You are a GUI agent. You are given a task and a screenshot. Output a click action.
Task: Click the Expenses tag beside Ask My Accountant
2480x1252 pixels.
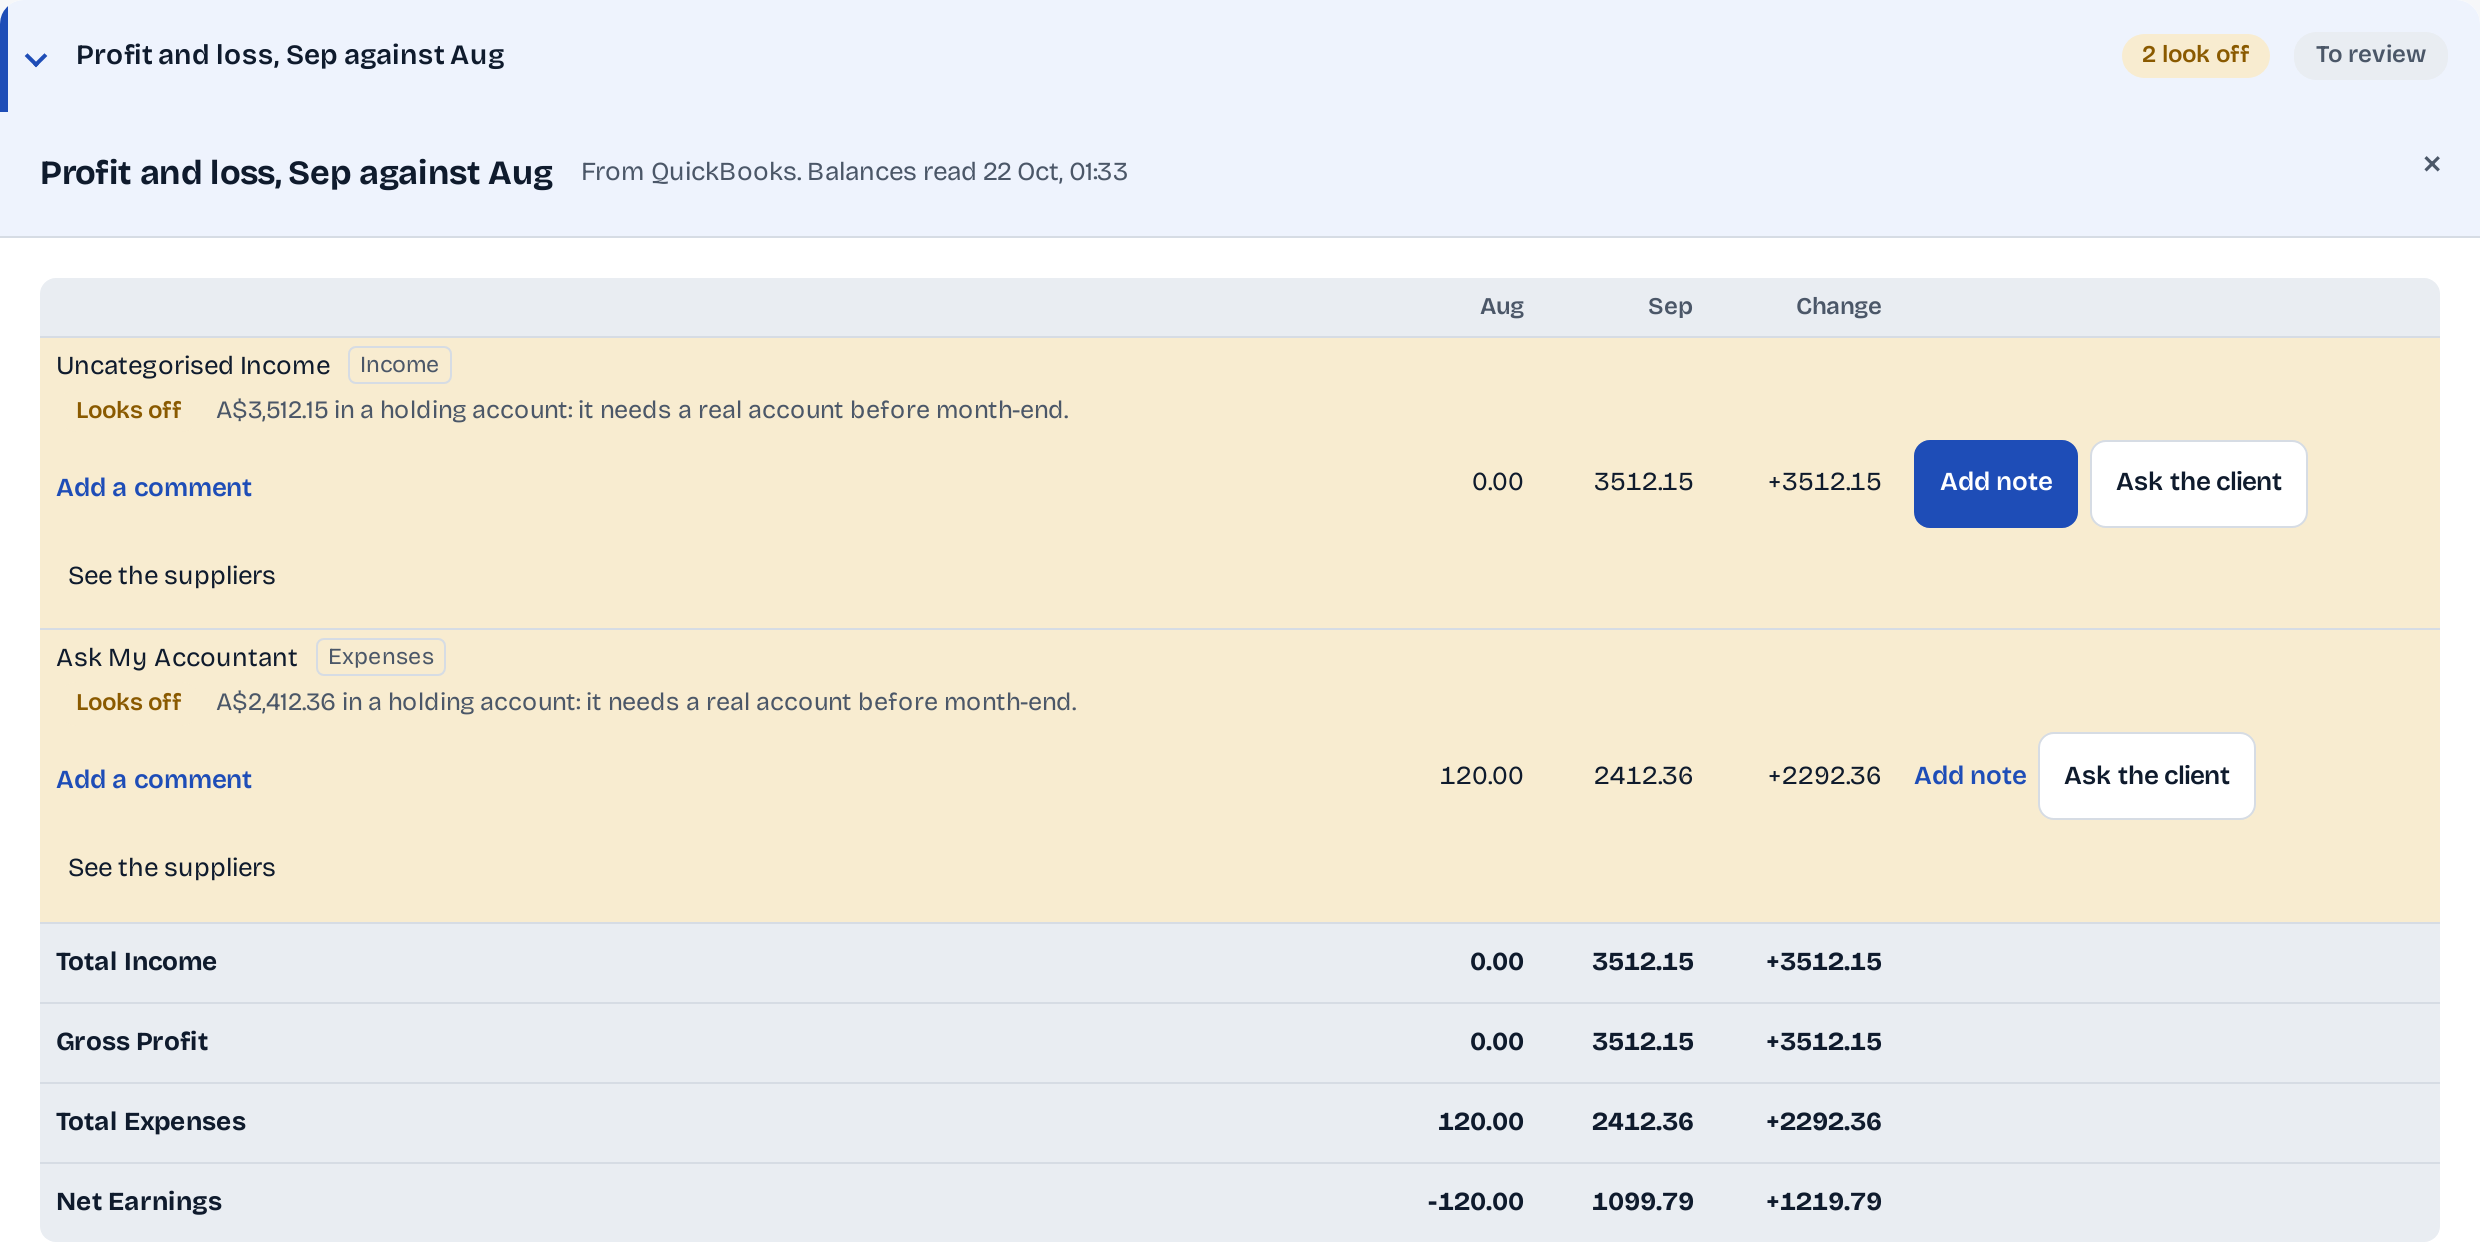[381, 657]
